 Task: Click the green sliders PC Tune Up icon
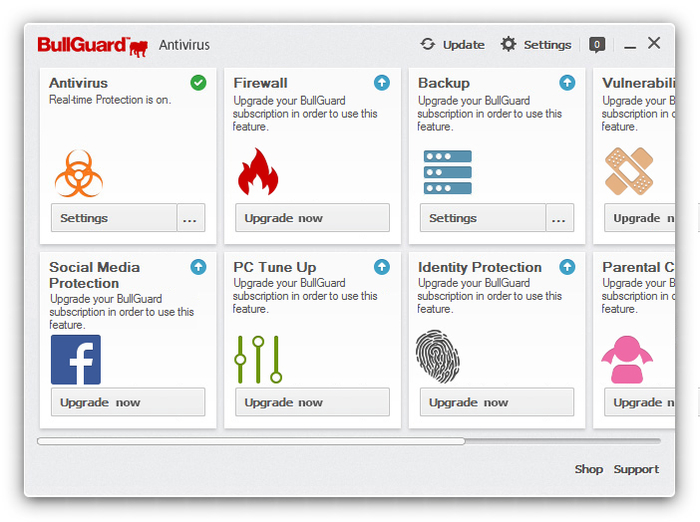259,359
